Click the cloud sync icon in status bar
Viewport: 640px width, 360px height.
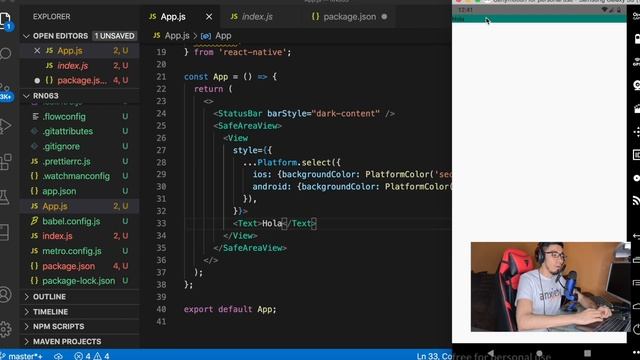pyautogui.click(x=58, y=356)
